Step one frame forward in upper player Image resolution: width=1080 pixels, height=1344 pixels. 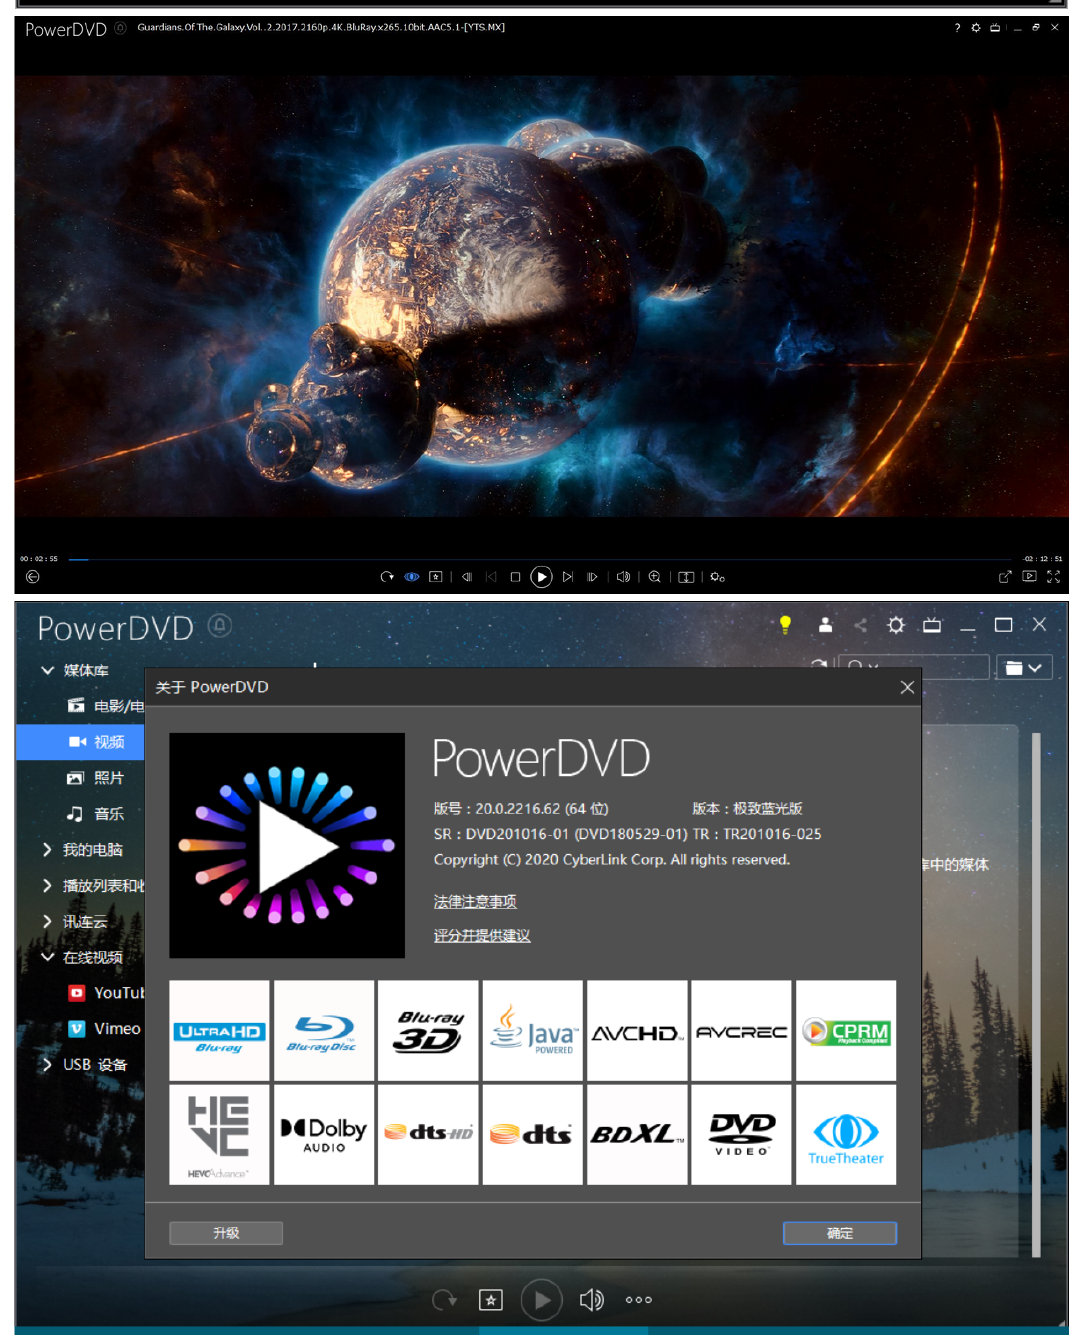(x=592, y=577)
